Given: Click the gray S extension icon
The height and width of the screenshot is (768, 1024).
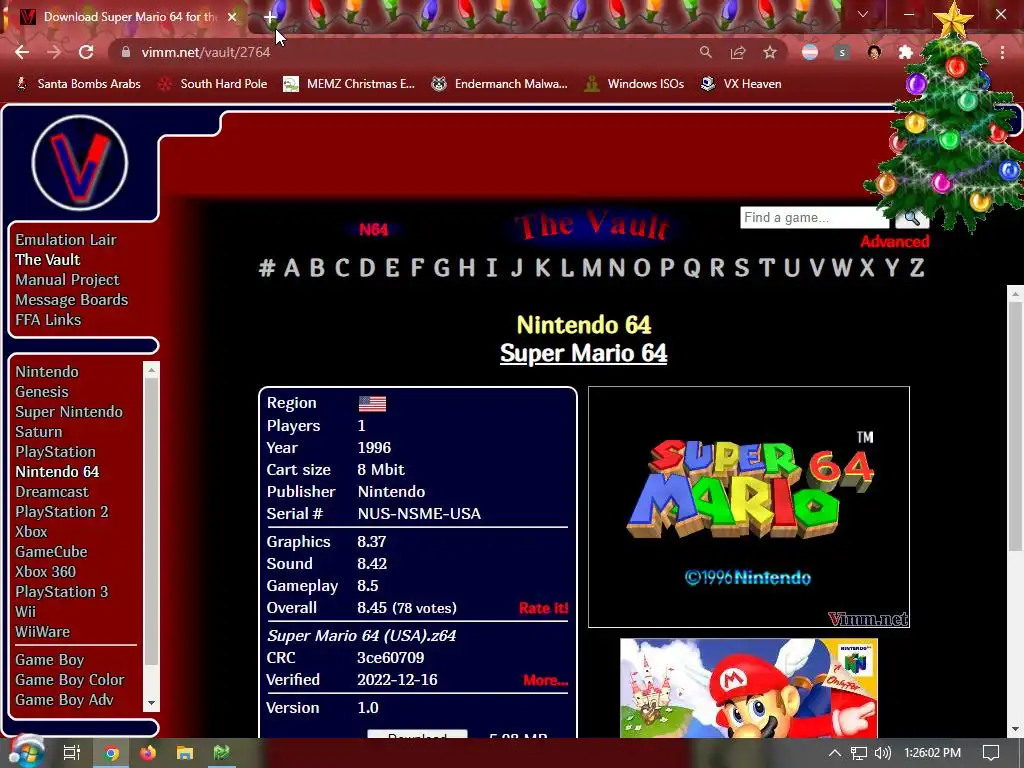Looking at the screenshot, I should coord(842,52).
